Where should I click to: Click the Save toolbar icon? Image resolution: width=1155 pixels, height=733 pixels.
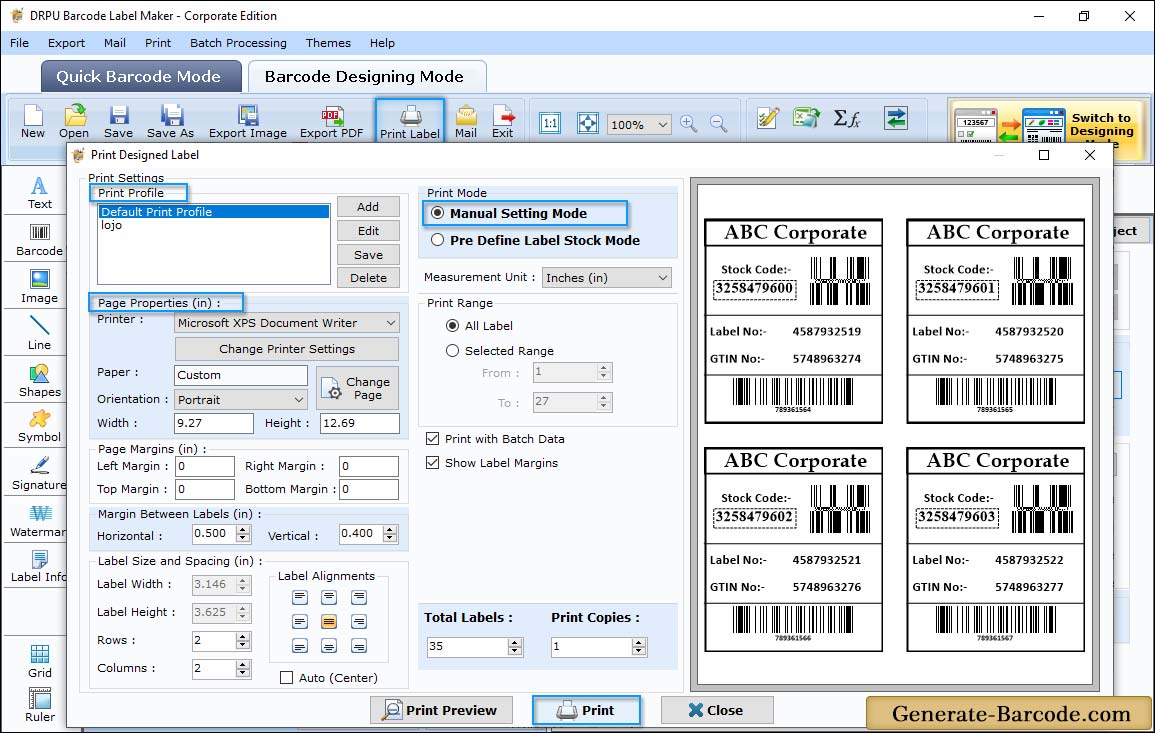118,122
